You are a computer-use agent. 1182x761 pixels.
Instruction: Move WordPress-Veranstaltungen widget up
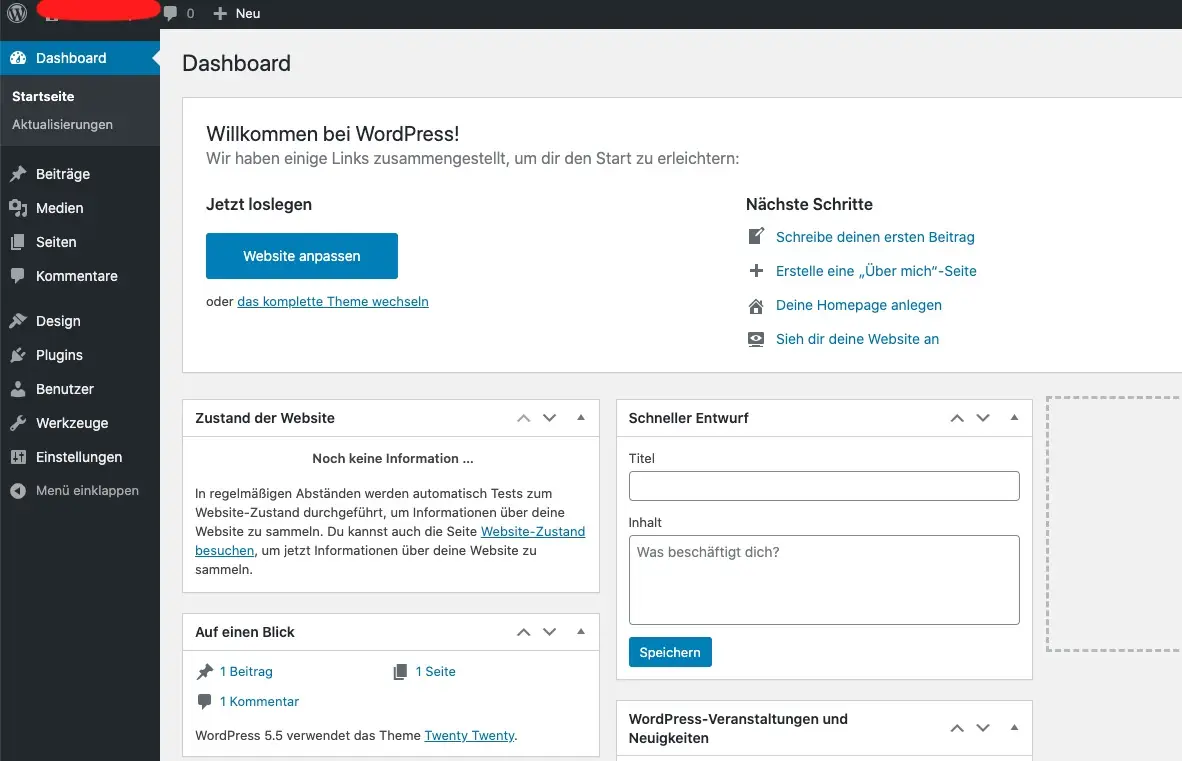pos(957,729)
